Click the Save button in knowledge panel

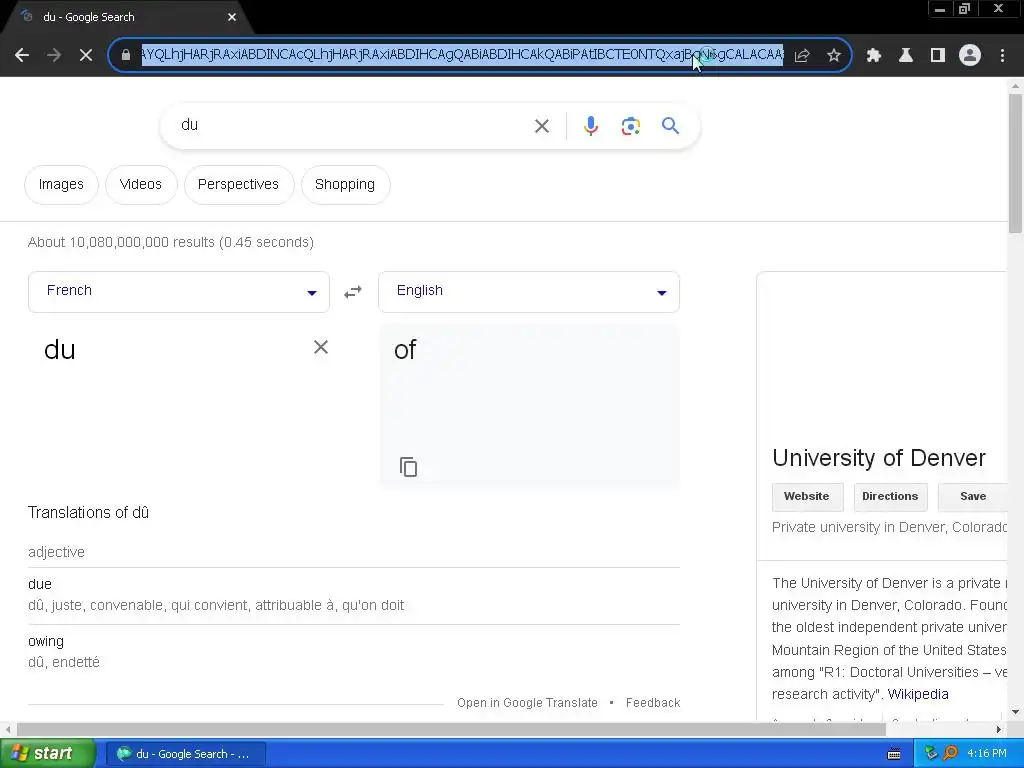973,496
